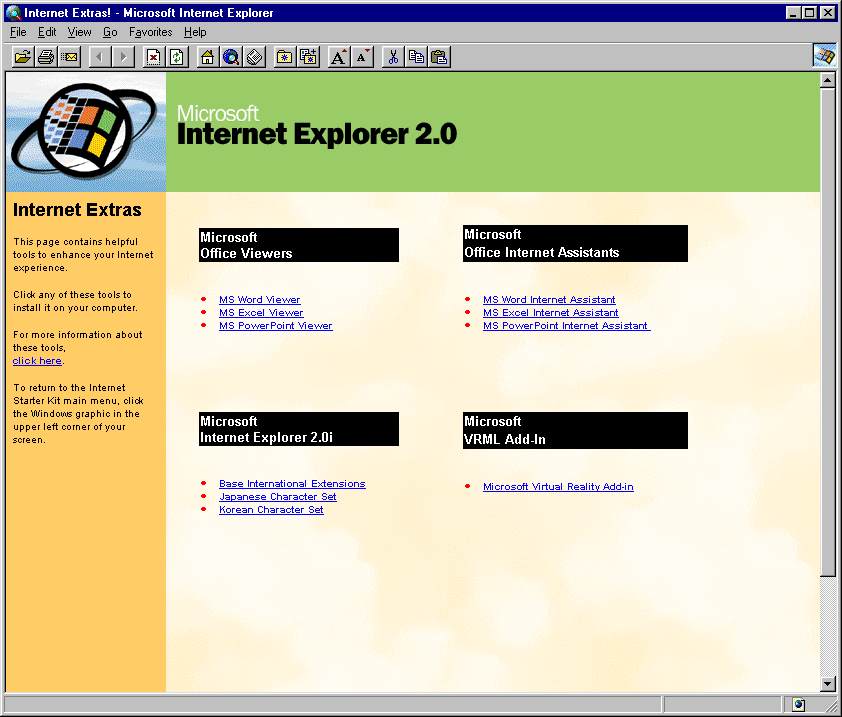The height and width of the screenshot is (717, 842).
Task: Install the MS Word Viewer
Action: click(x=259, y=300)
